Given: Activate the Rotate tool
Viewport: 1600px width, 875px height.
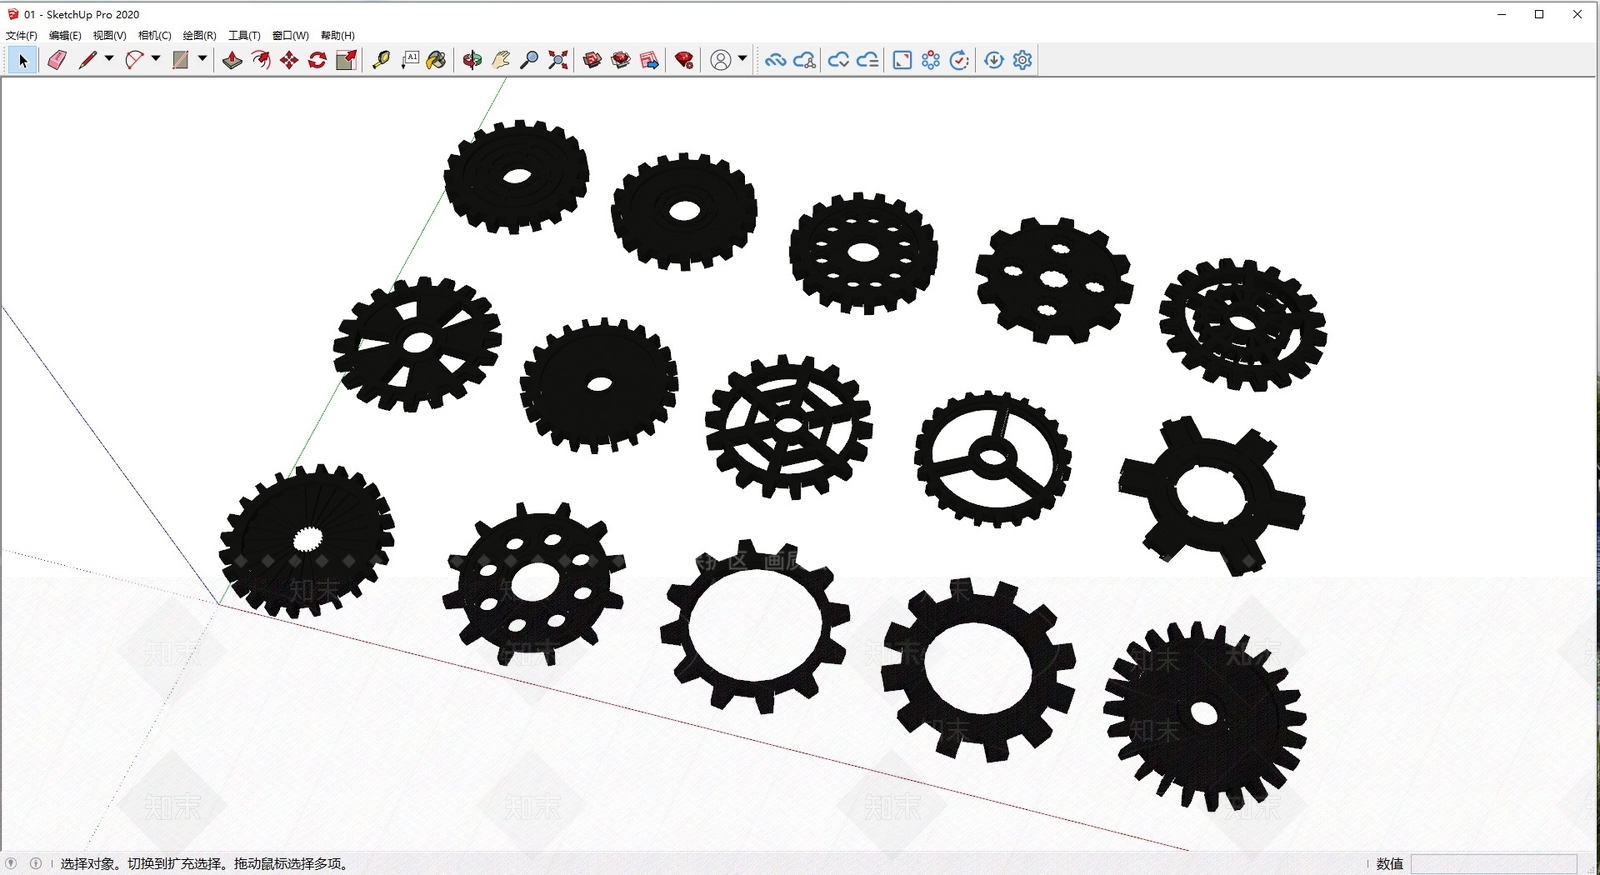Looking at the screenshot, I should tap(317, 60).
